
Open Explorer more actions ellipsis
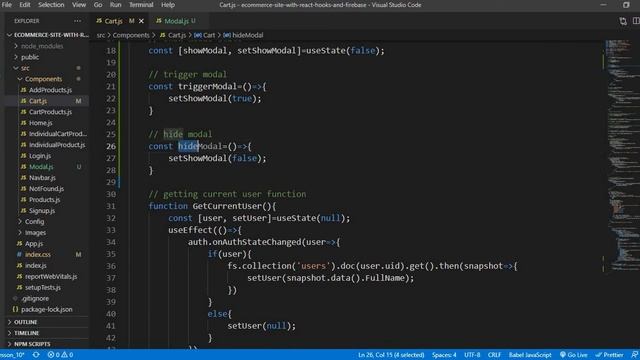(77, 21)
